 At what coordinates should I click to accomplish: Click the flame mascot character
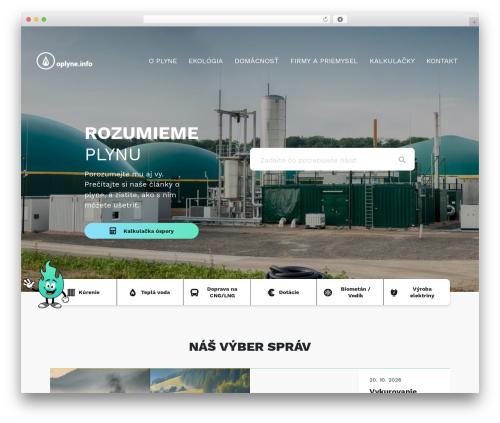[49, 285]
